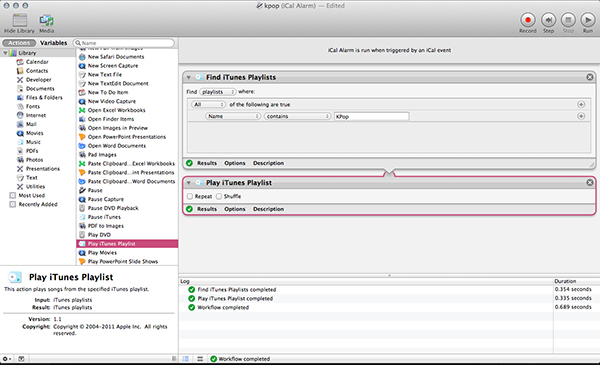The height and width of the screenshot is (365, 600).
Task: Open the Find playlists type dropdown
Action: [218, 92]
